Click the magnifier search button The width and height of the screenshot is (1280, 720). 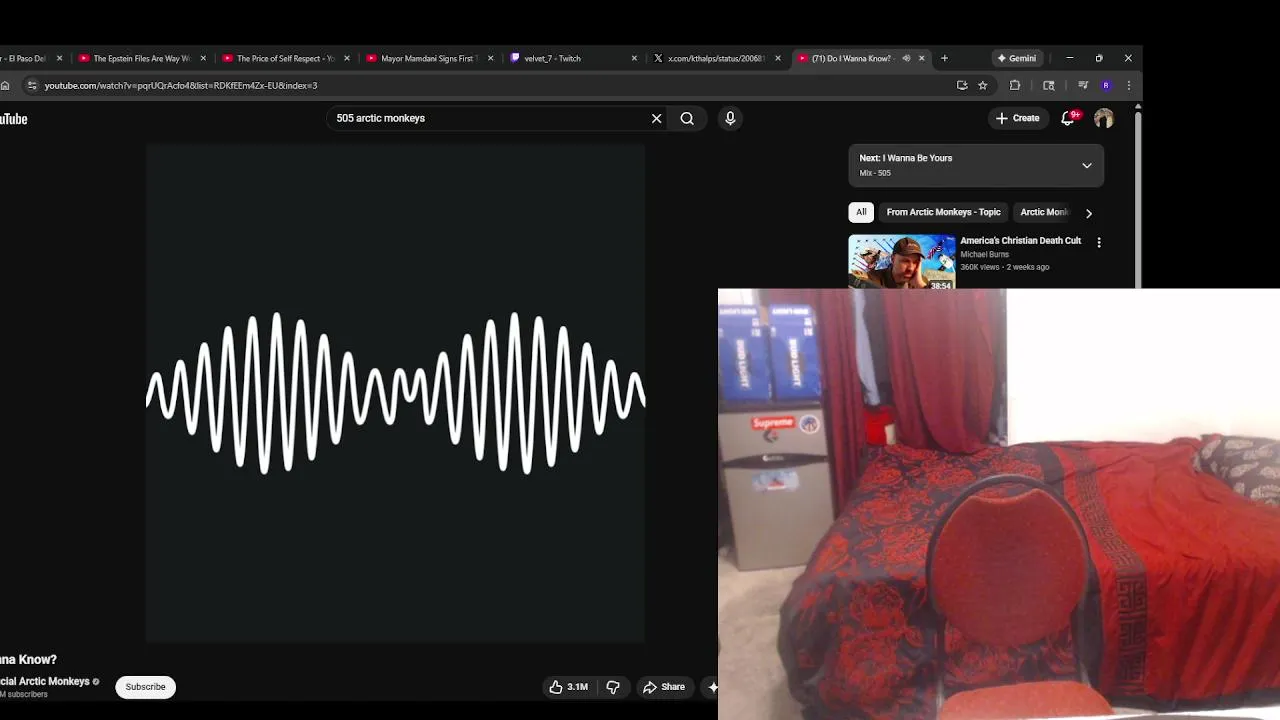point(687,118)
